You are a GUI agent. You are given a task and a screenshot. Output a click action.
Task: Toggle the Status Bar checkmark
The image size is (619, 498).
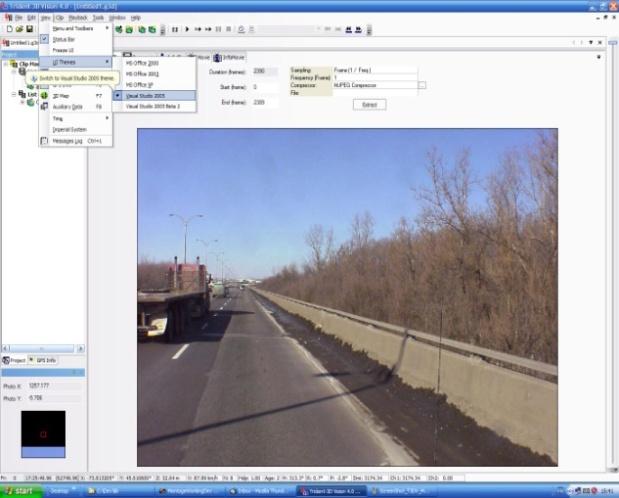[45, 39]
